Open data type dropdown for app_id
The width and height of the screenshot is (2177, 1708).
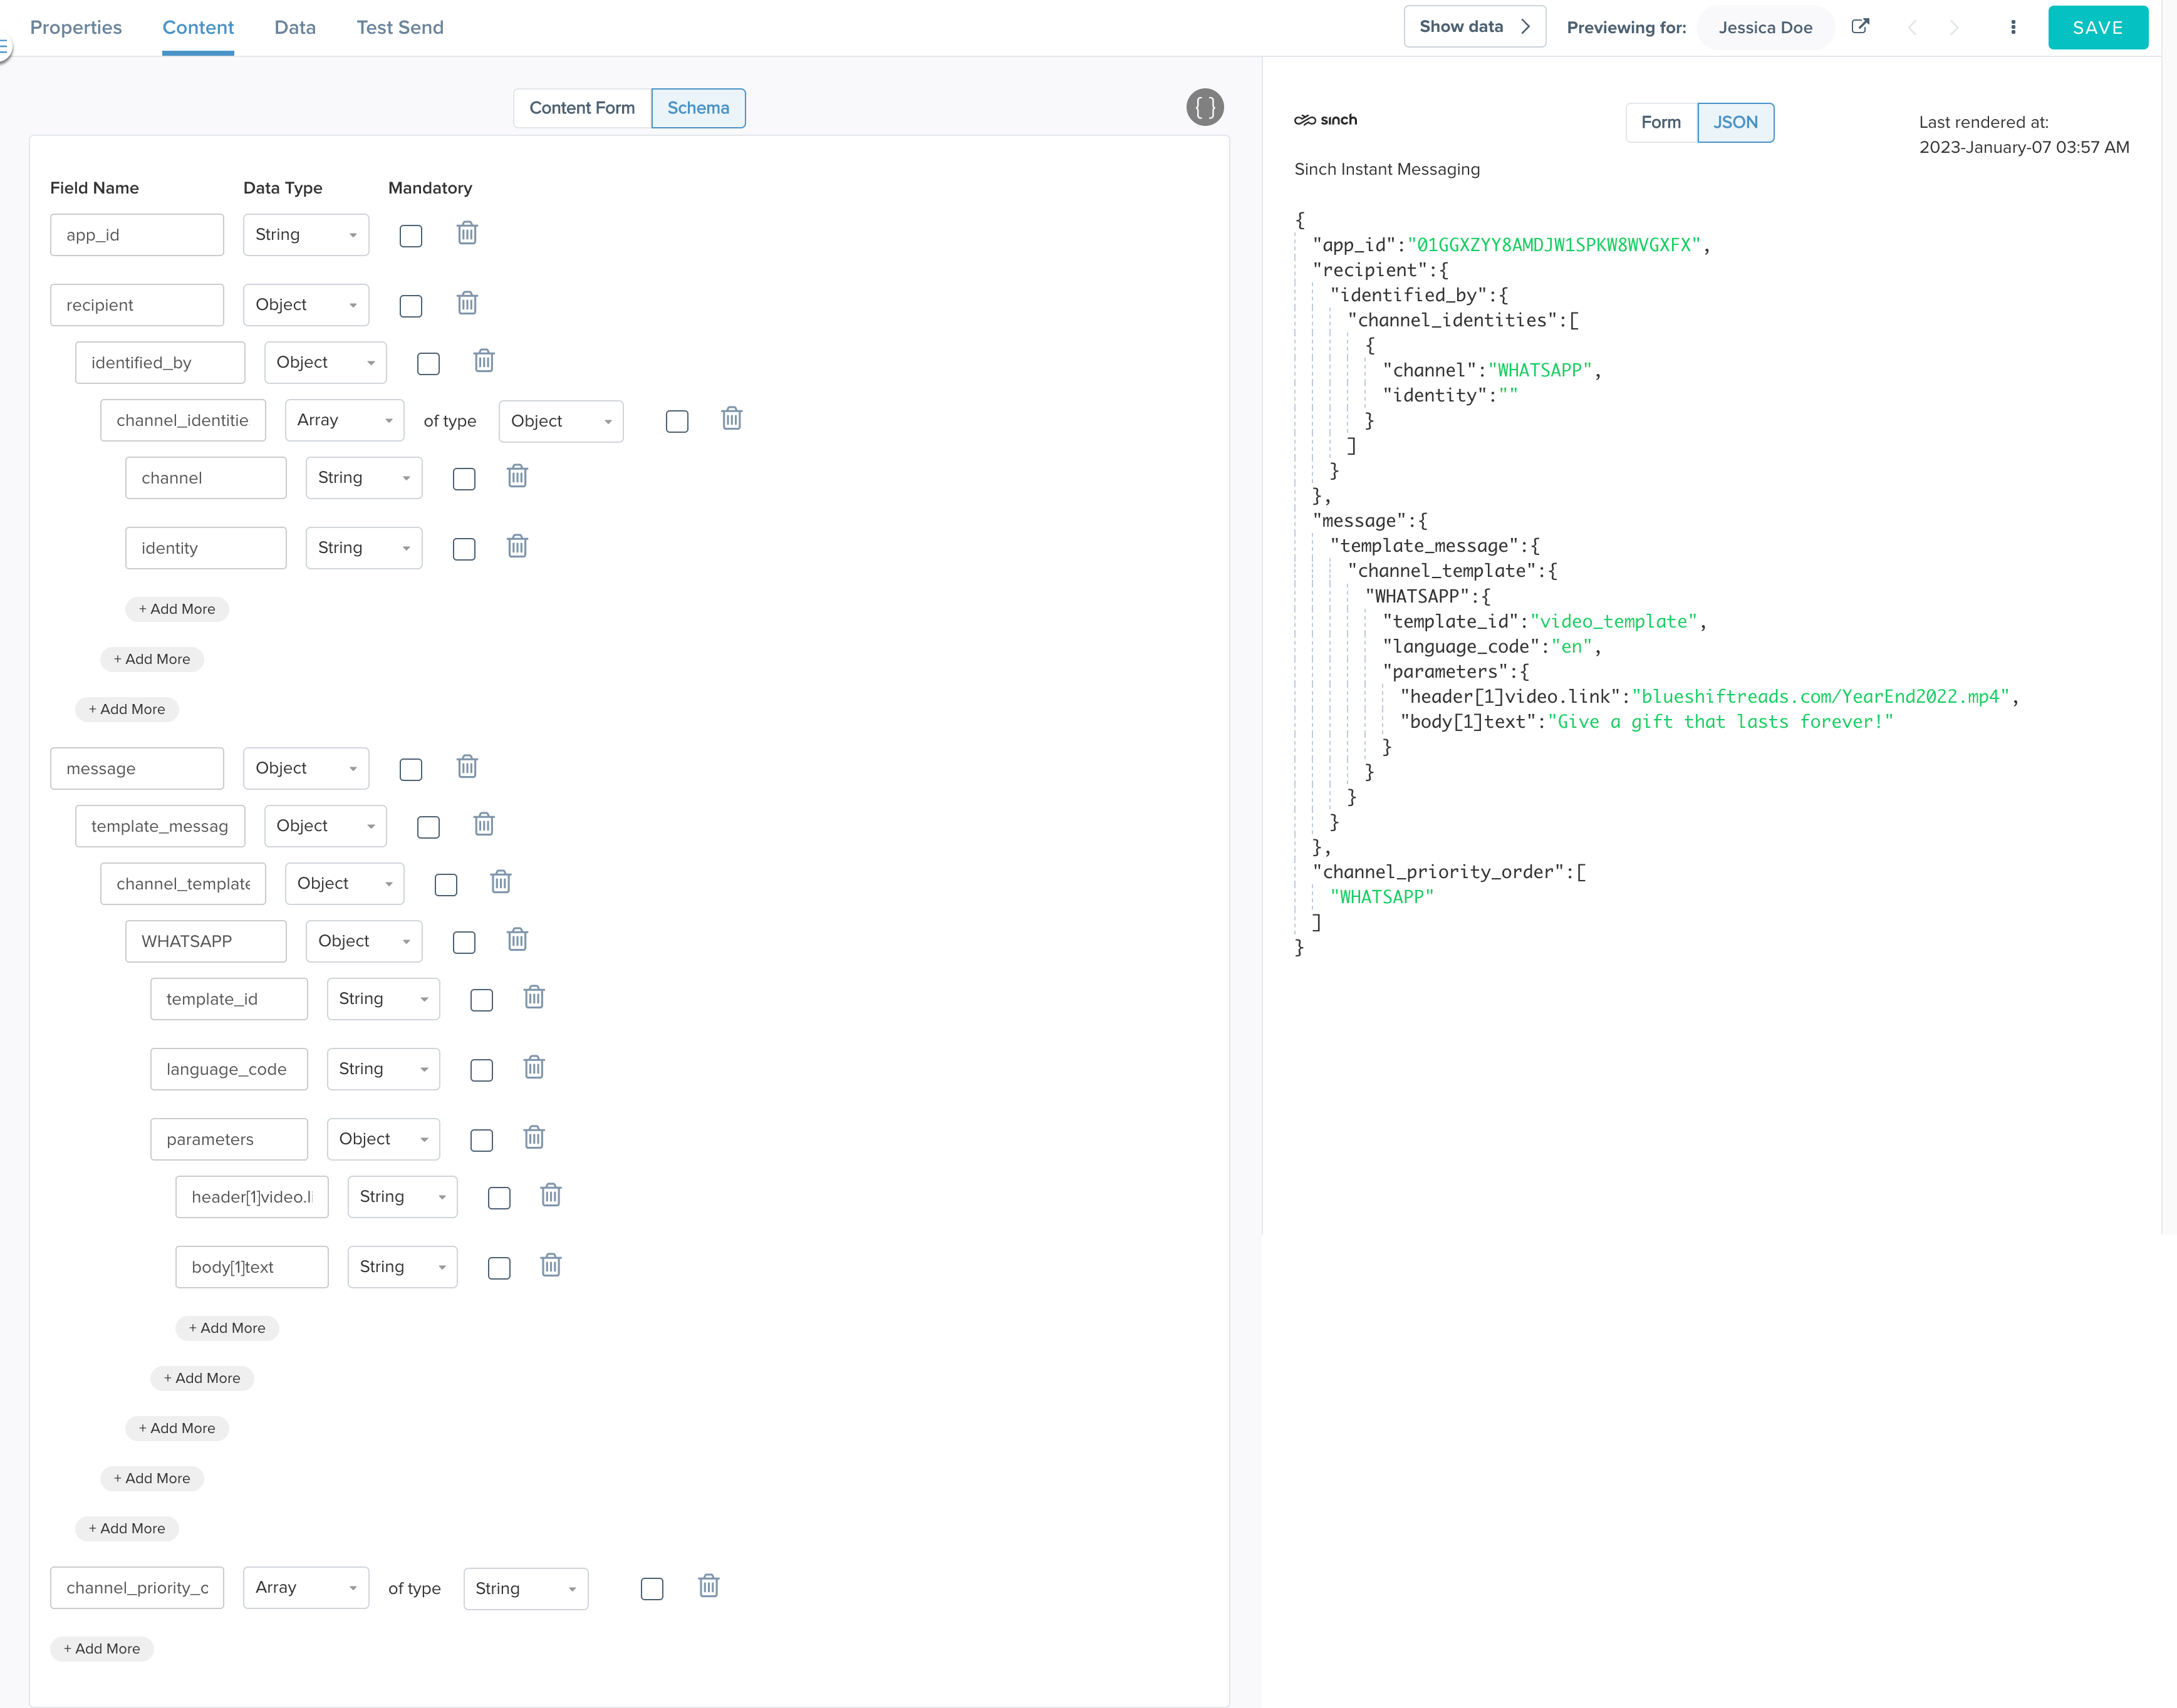point(305,235)
